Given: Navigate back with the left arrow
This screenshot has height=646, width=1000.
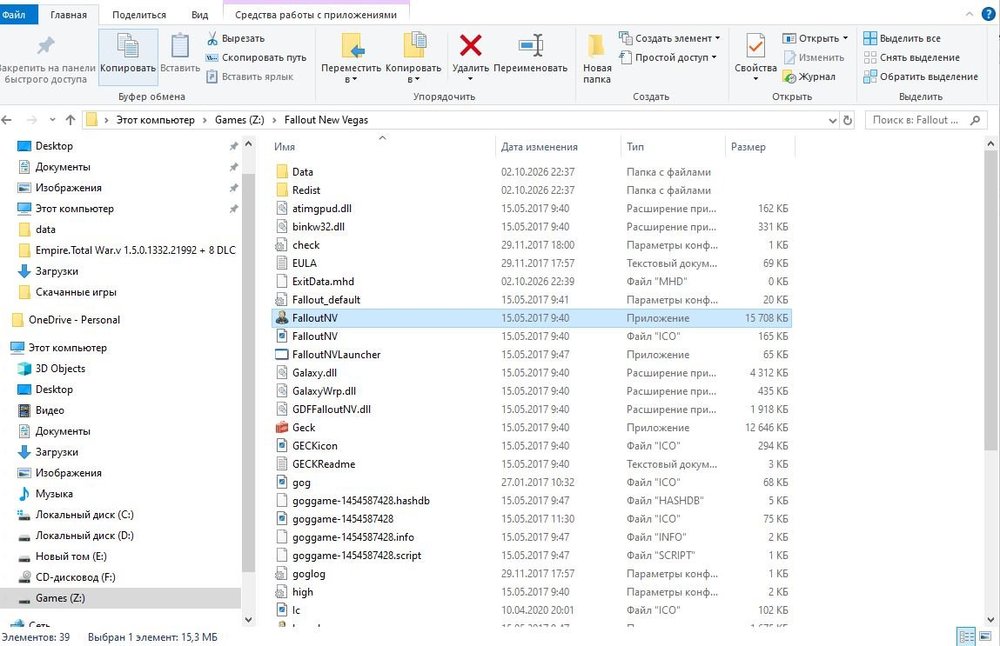Looking at the screenshot, I should pos(7,120).
